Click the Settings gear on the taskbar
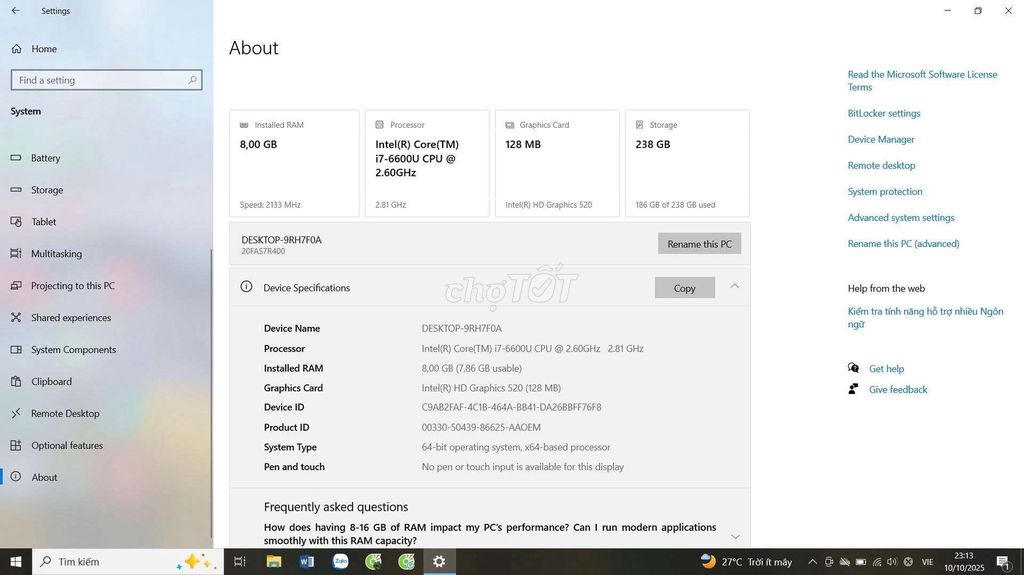 (x=440, y=561)
